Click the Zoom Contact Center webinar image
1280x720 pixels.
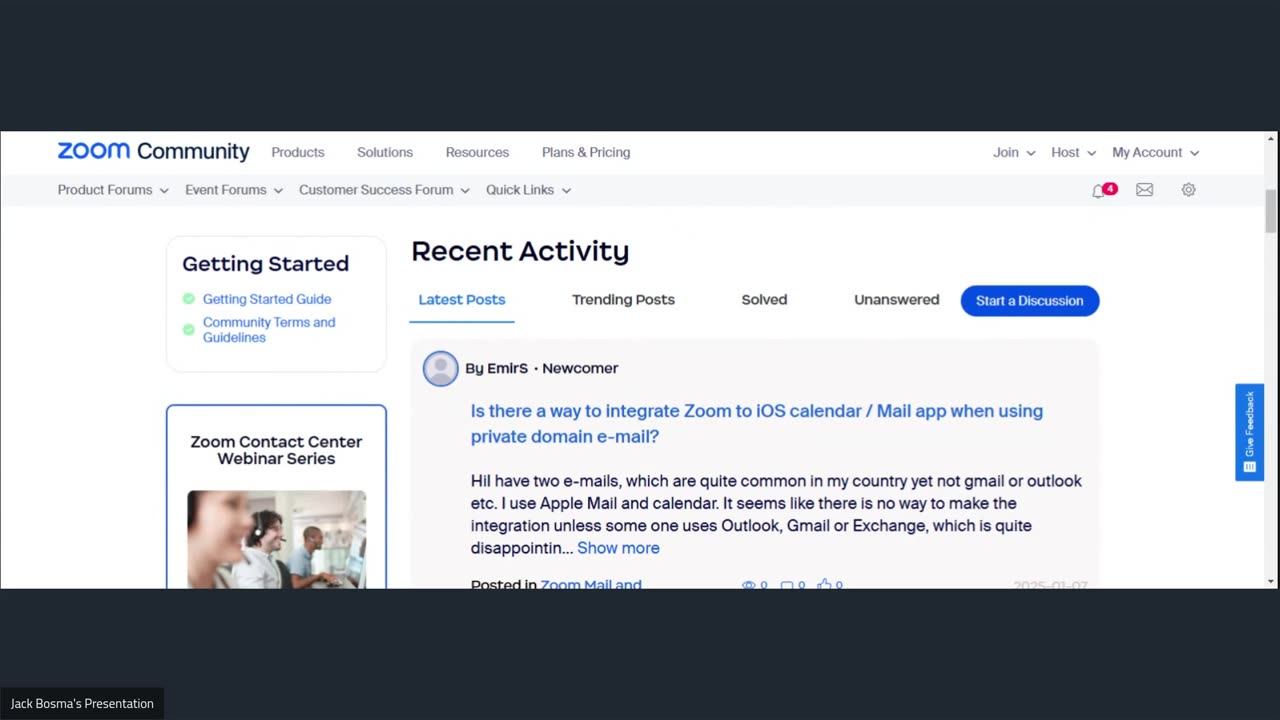(277, 539)
